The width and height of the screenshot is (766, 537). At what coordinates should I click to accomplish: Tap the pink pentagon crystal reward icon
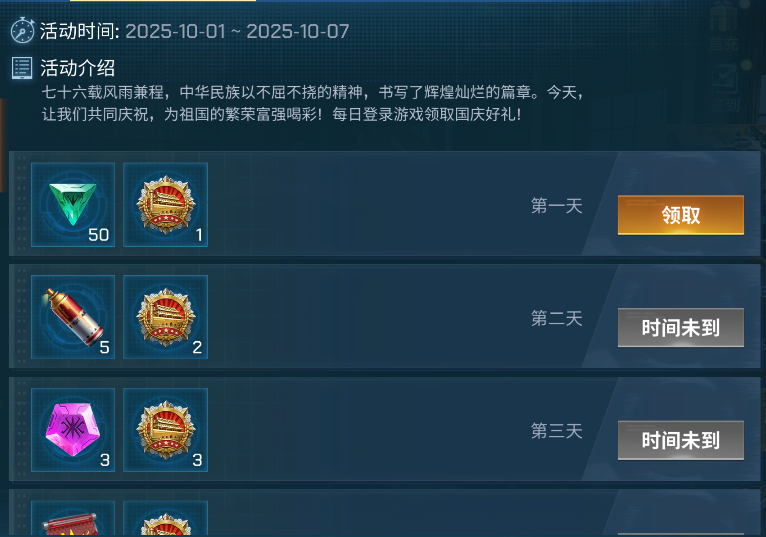(73, 430)
